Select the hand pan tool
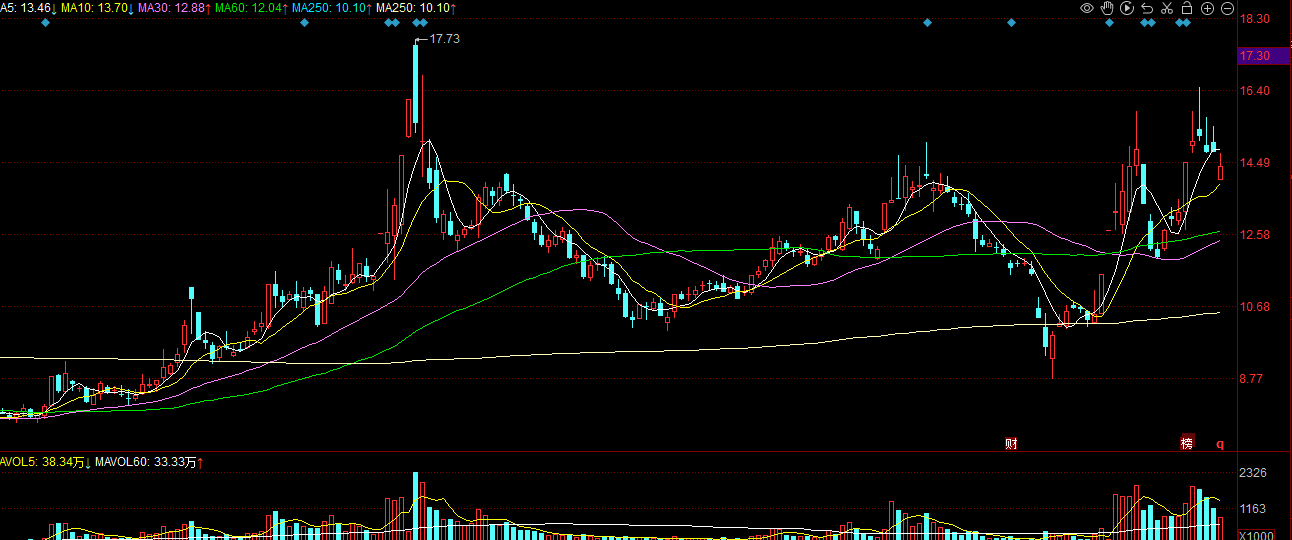 click(x=1108, y=8)
